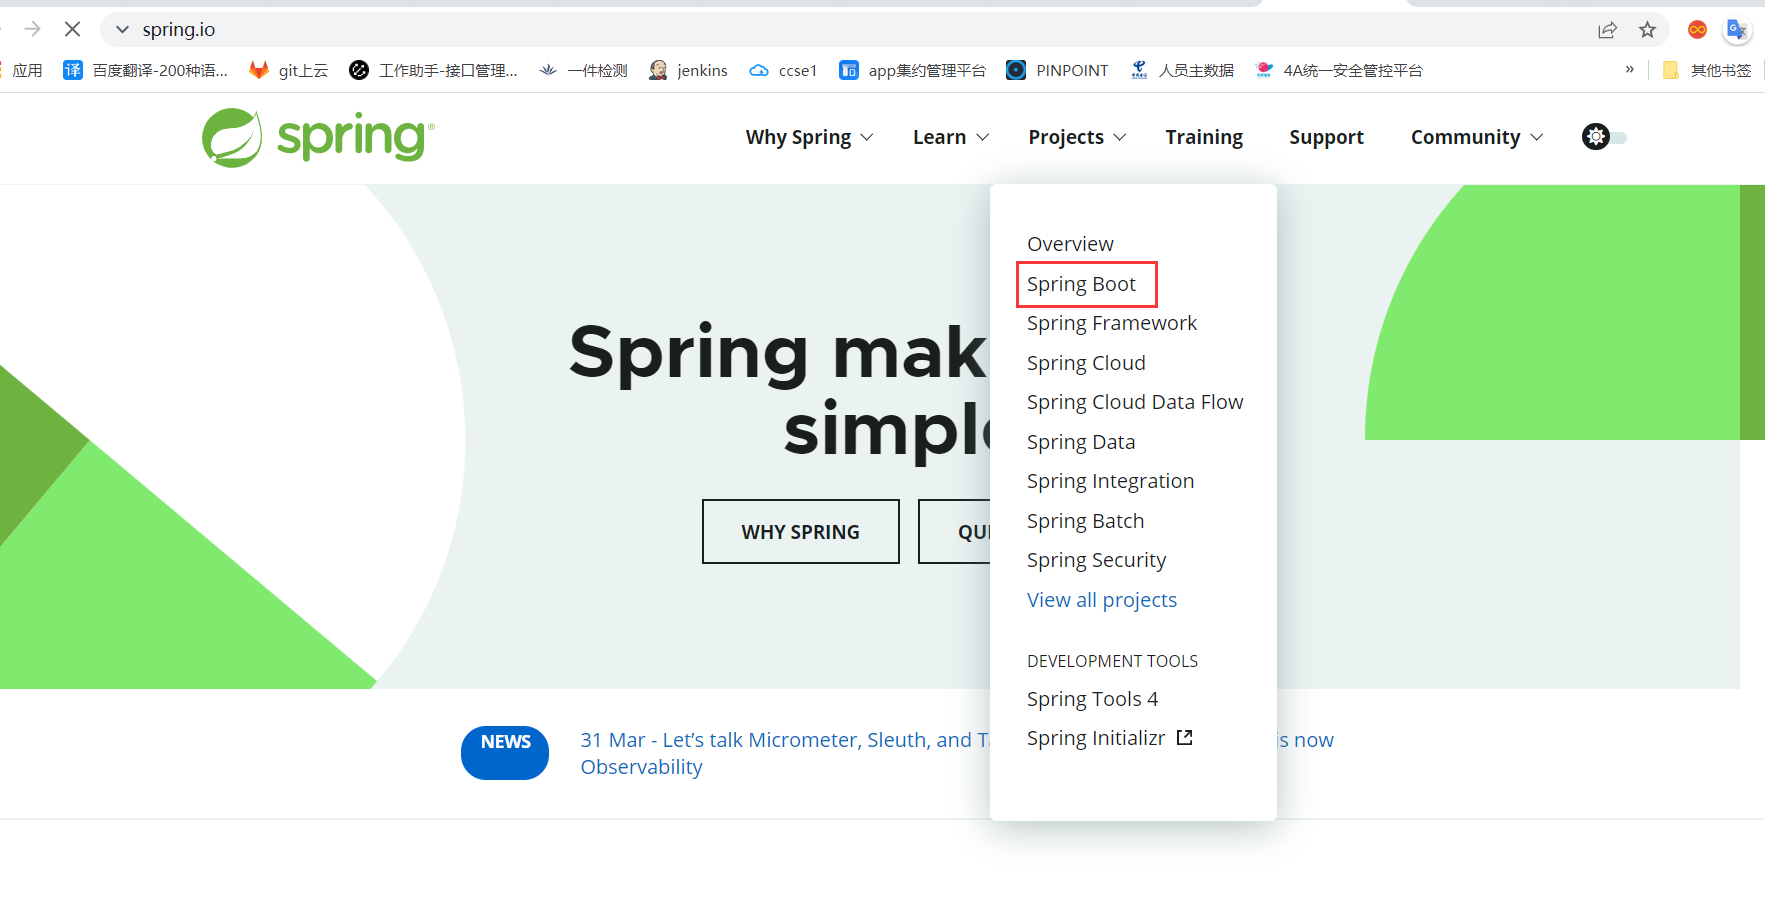Click the red infinity extension icon

coord(1697,29)
